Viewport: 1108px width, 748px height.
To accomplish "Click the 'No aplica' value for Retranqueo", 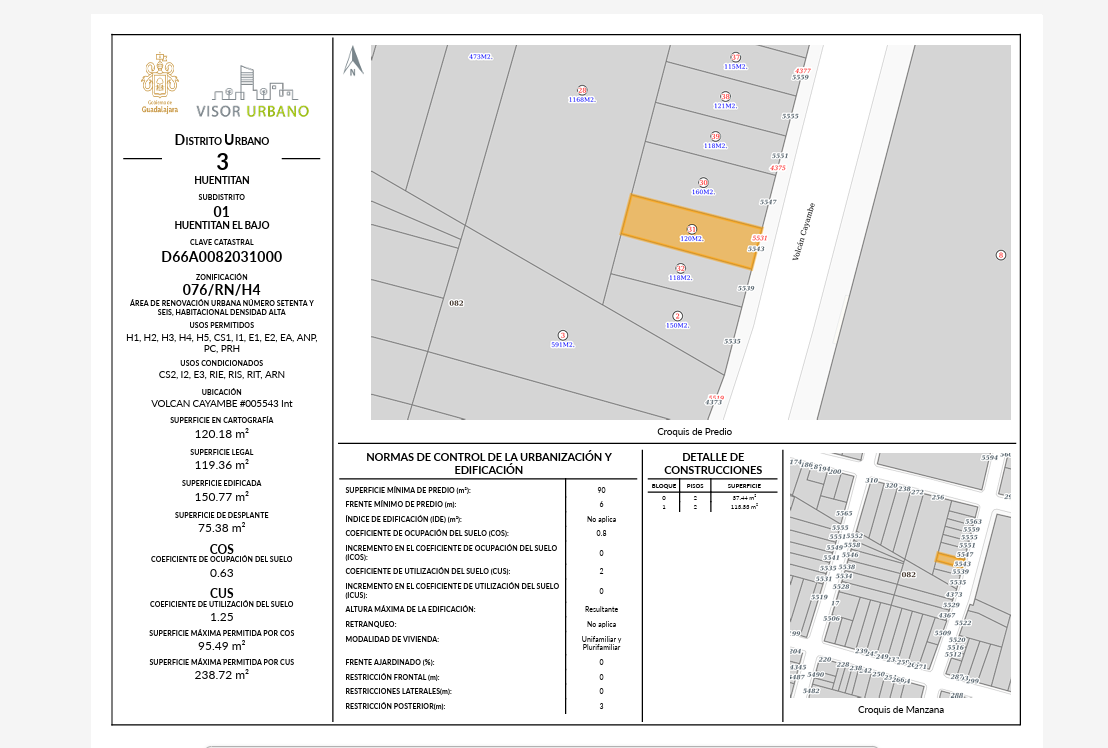I will [x=601, y=624].
